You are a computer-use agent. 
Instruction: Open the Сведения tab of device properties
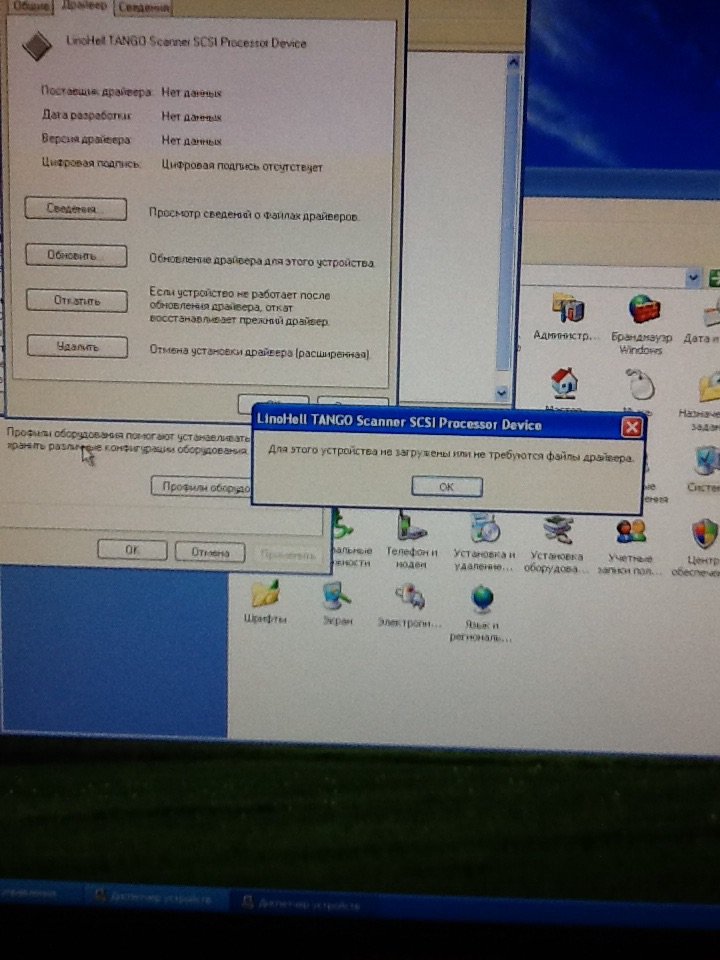pyautogui.click(x=143, y=7)
